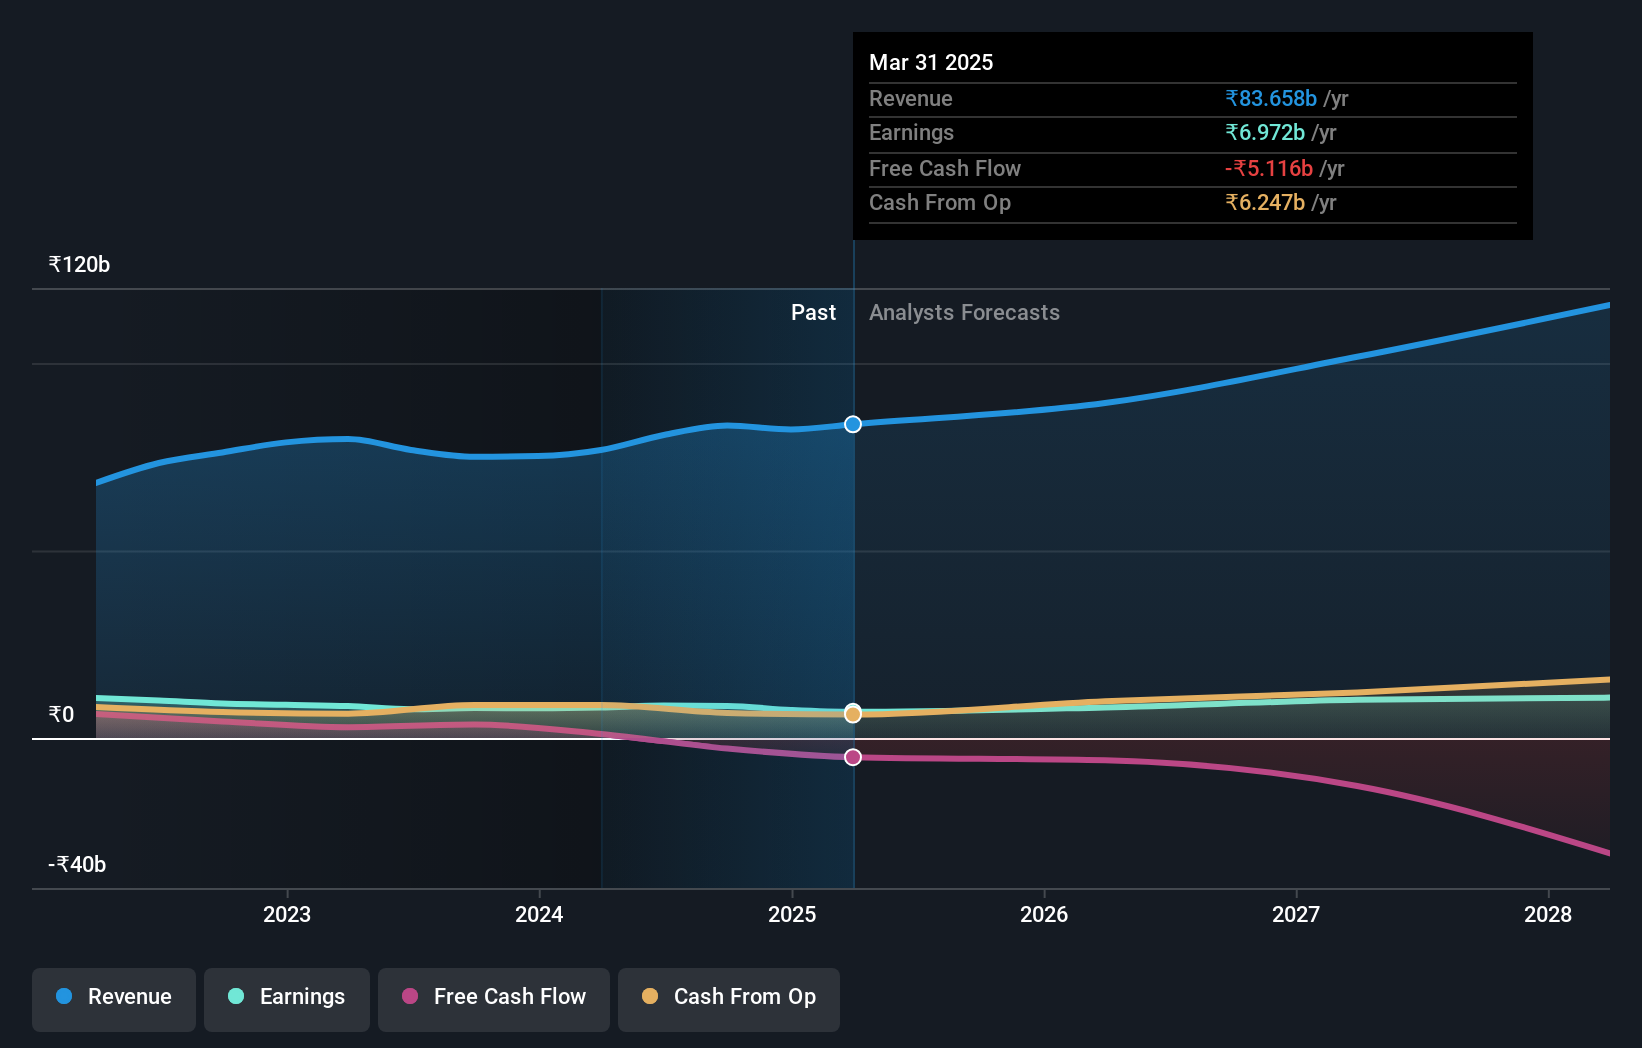Click the Free Cash Flow data point marker

(x=853, y=757)
